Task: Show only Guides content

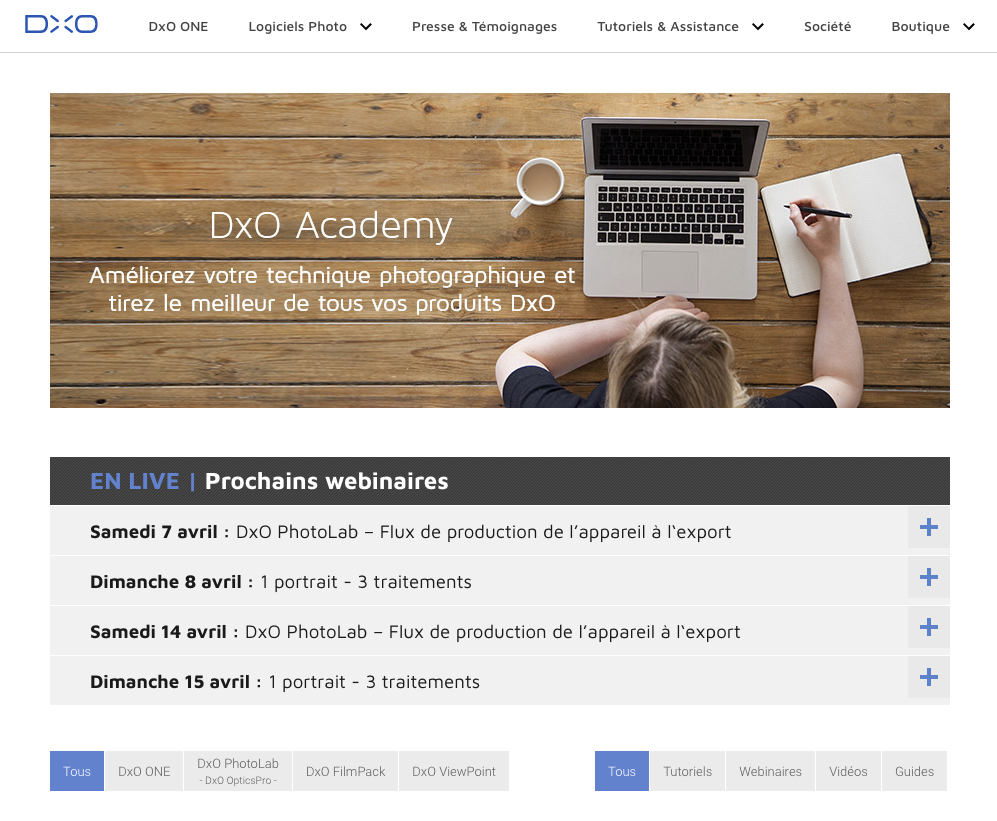Action: 914,771
